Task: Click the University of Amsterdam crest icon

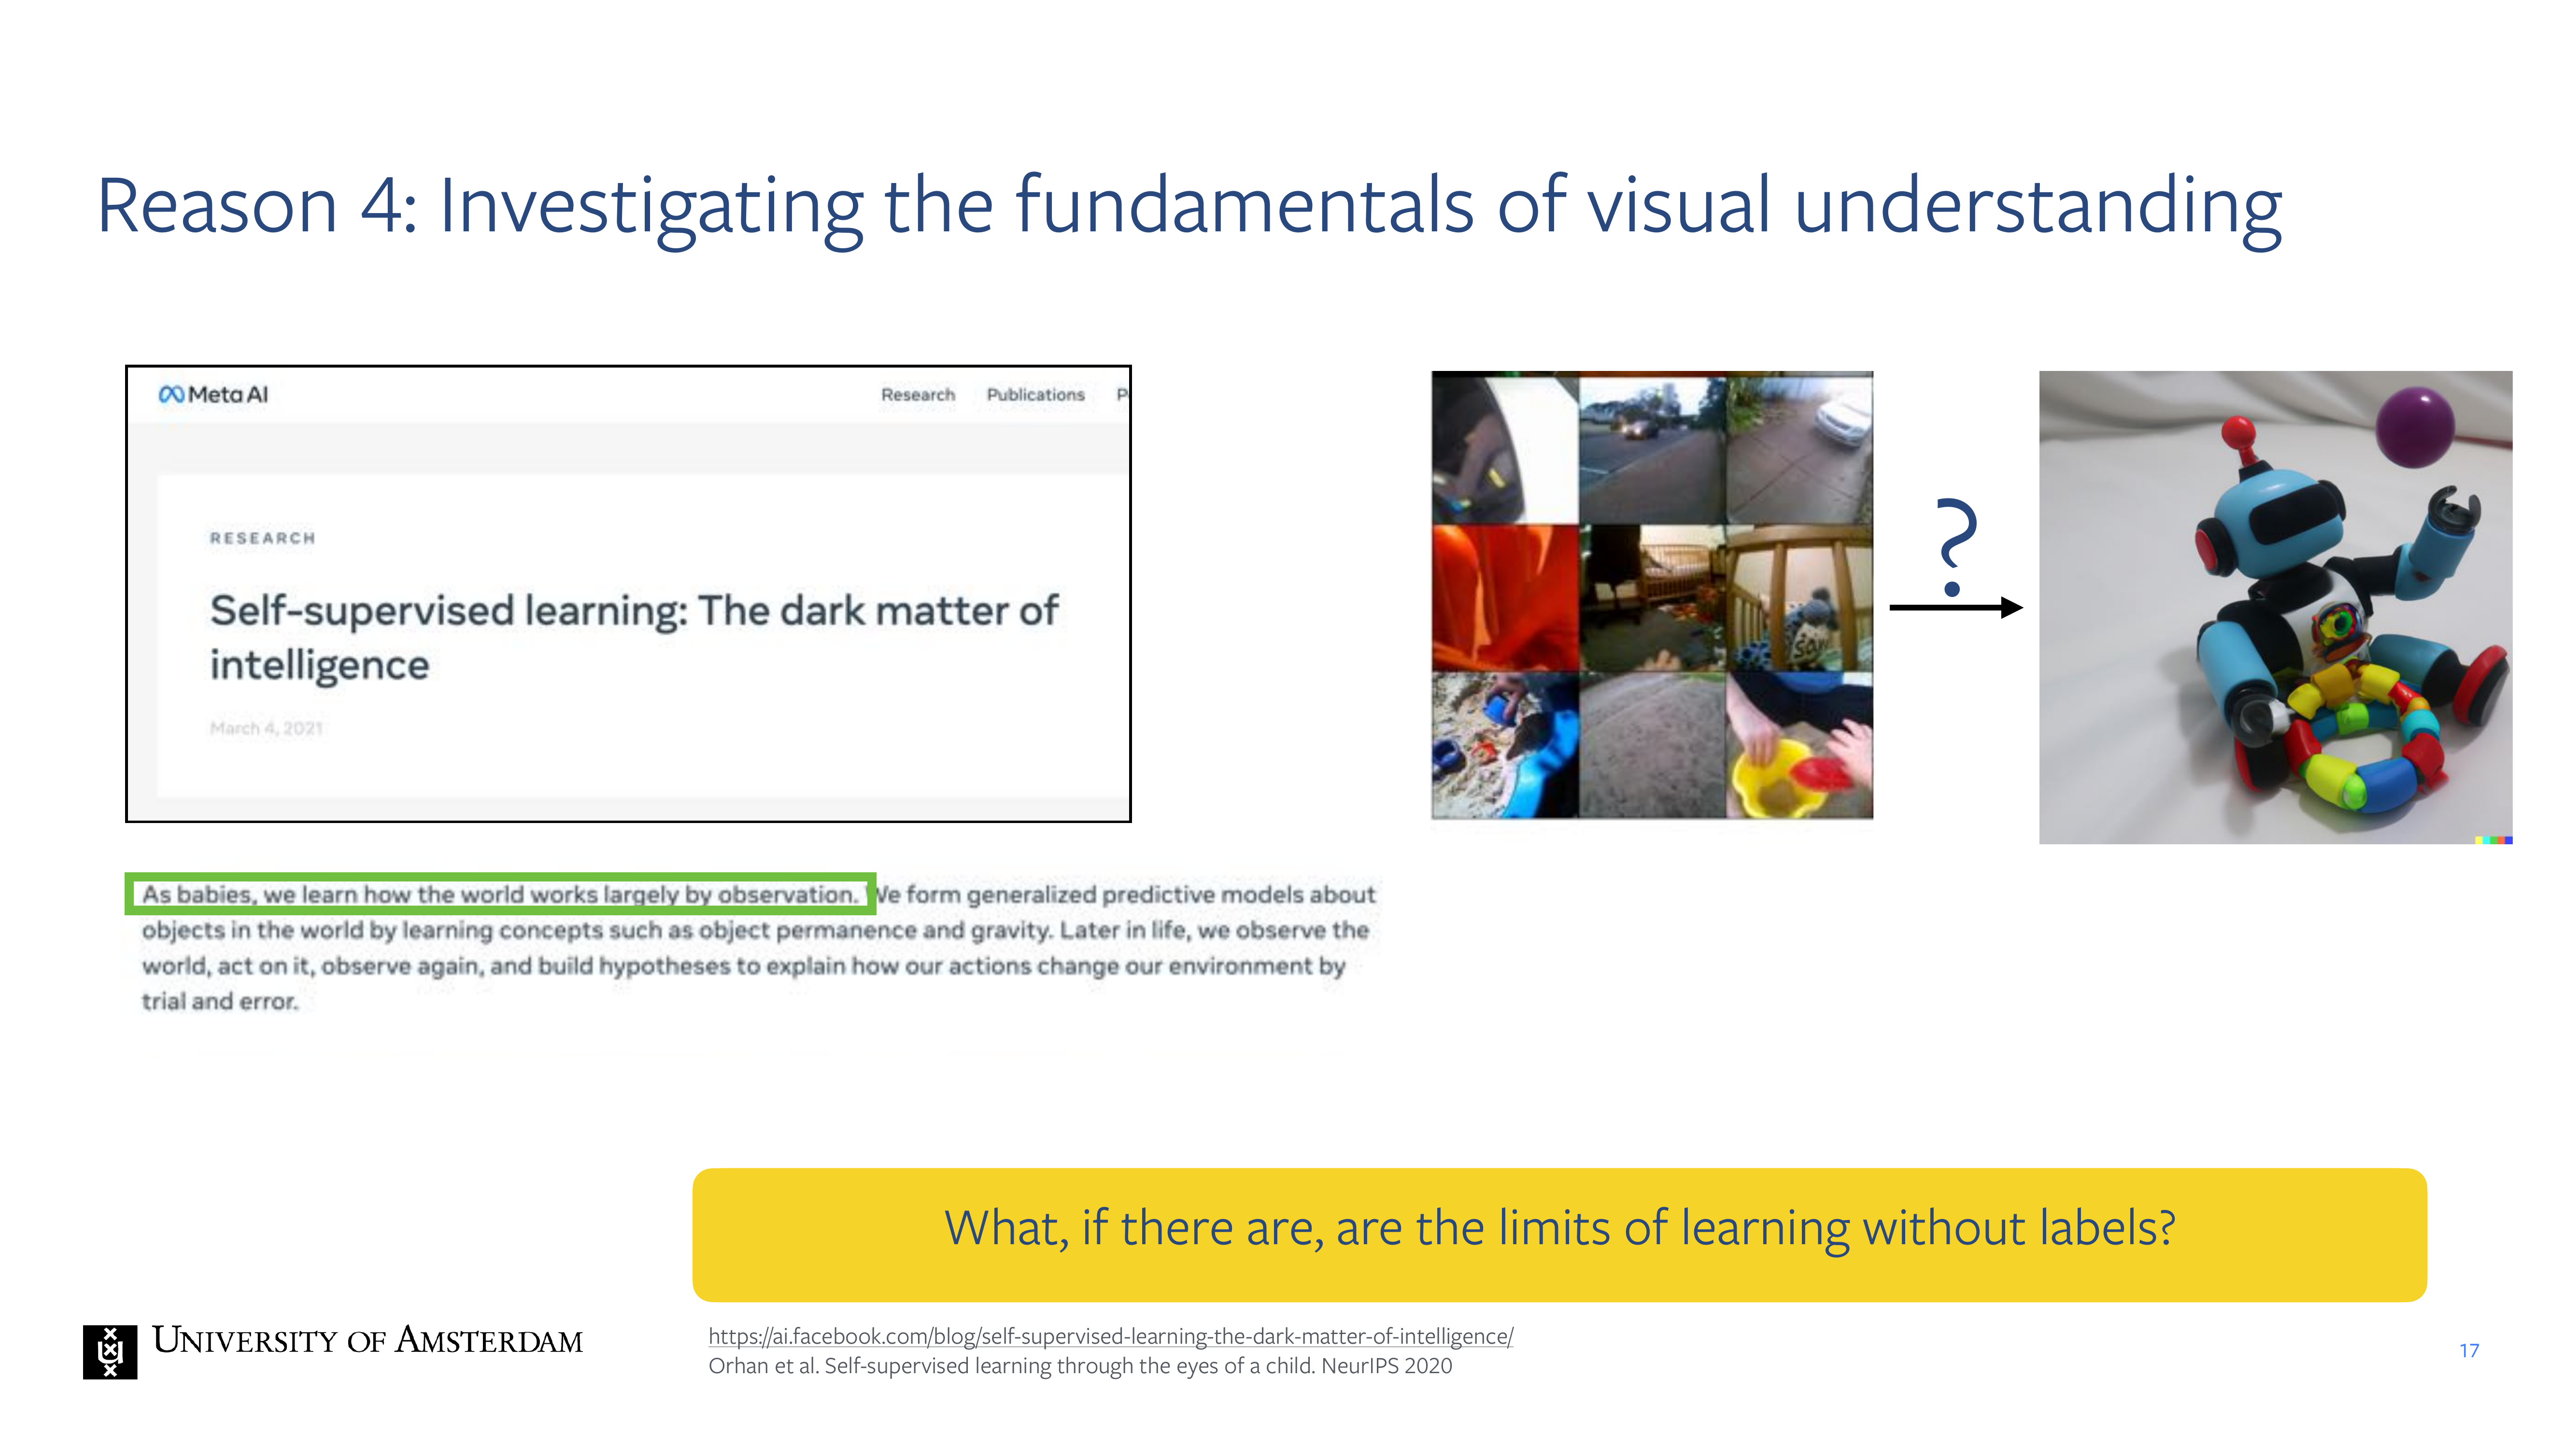Action: (110, 1351)
